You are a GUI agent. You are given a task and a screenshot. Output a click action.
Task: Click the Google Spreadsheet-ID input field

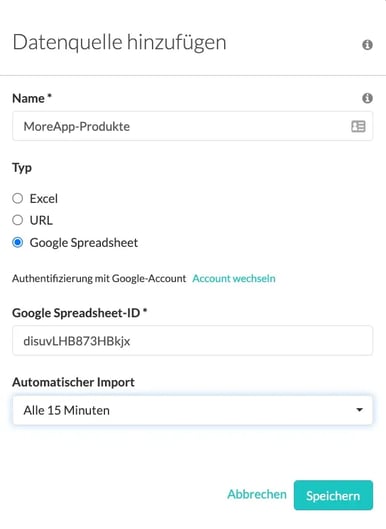tap(192, 341)
